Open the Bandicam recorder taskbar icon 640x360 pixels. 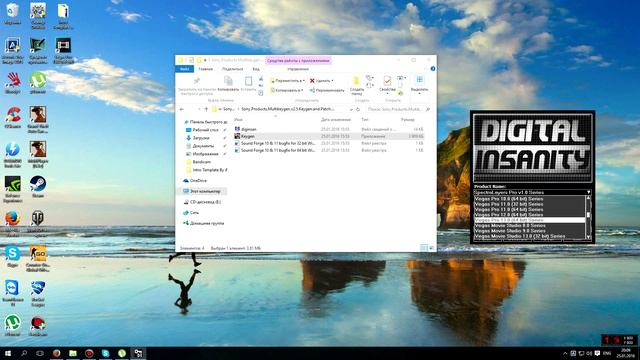click(89, 353)
